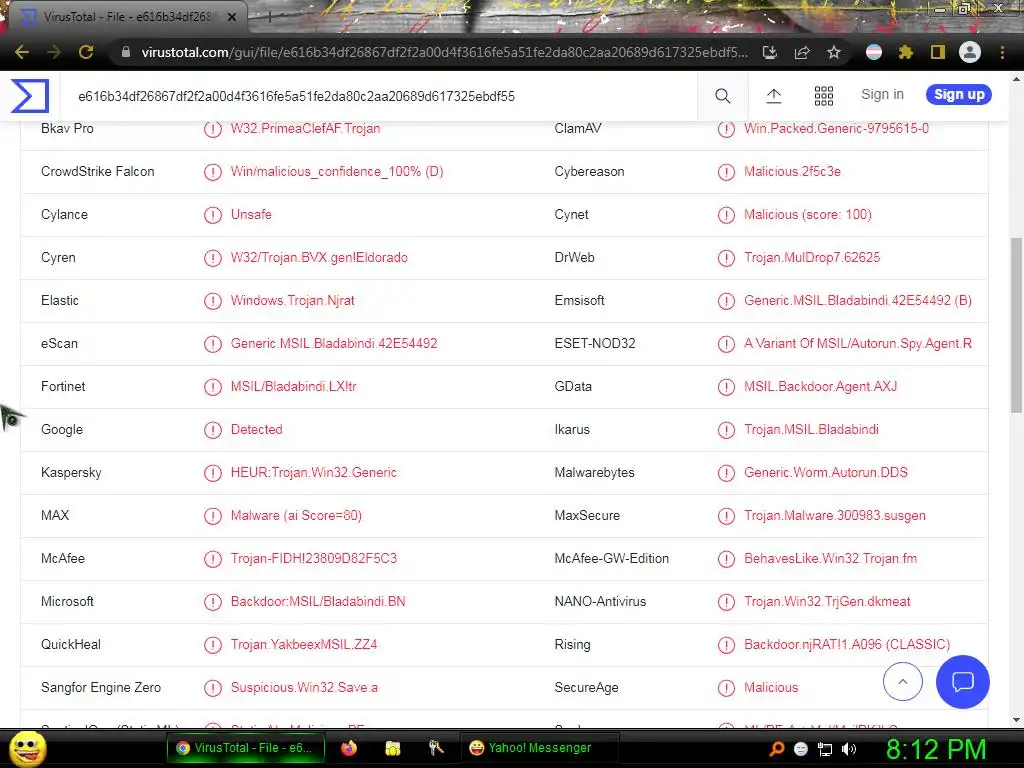Open the Chrome three-dot menu
Image resolution: width=1024 pixels, height=768 pixels.
(1002, 52)
